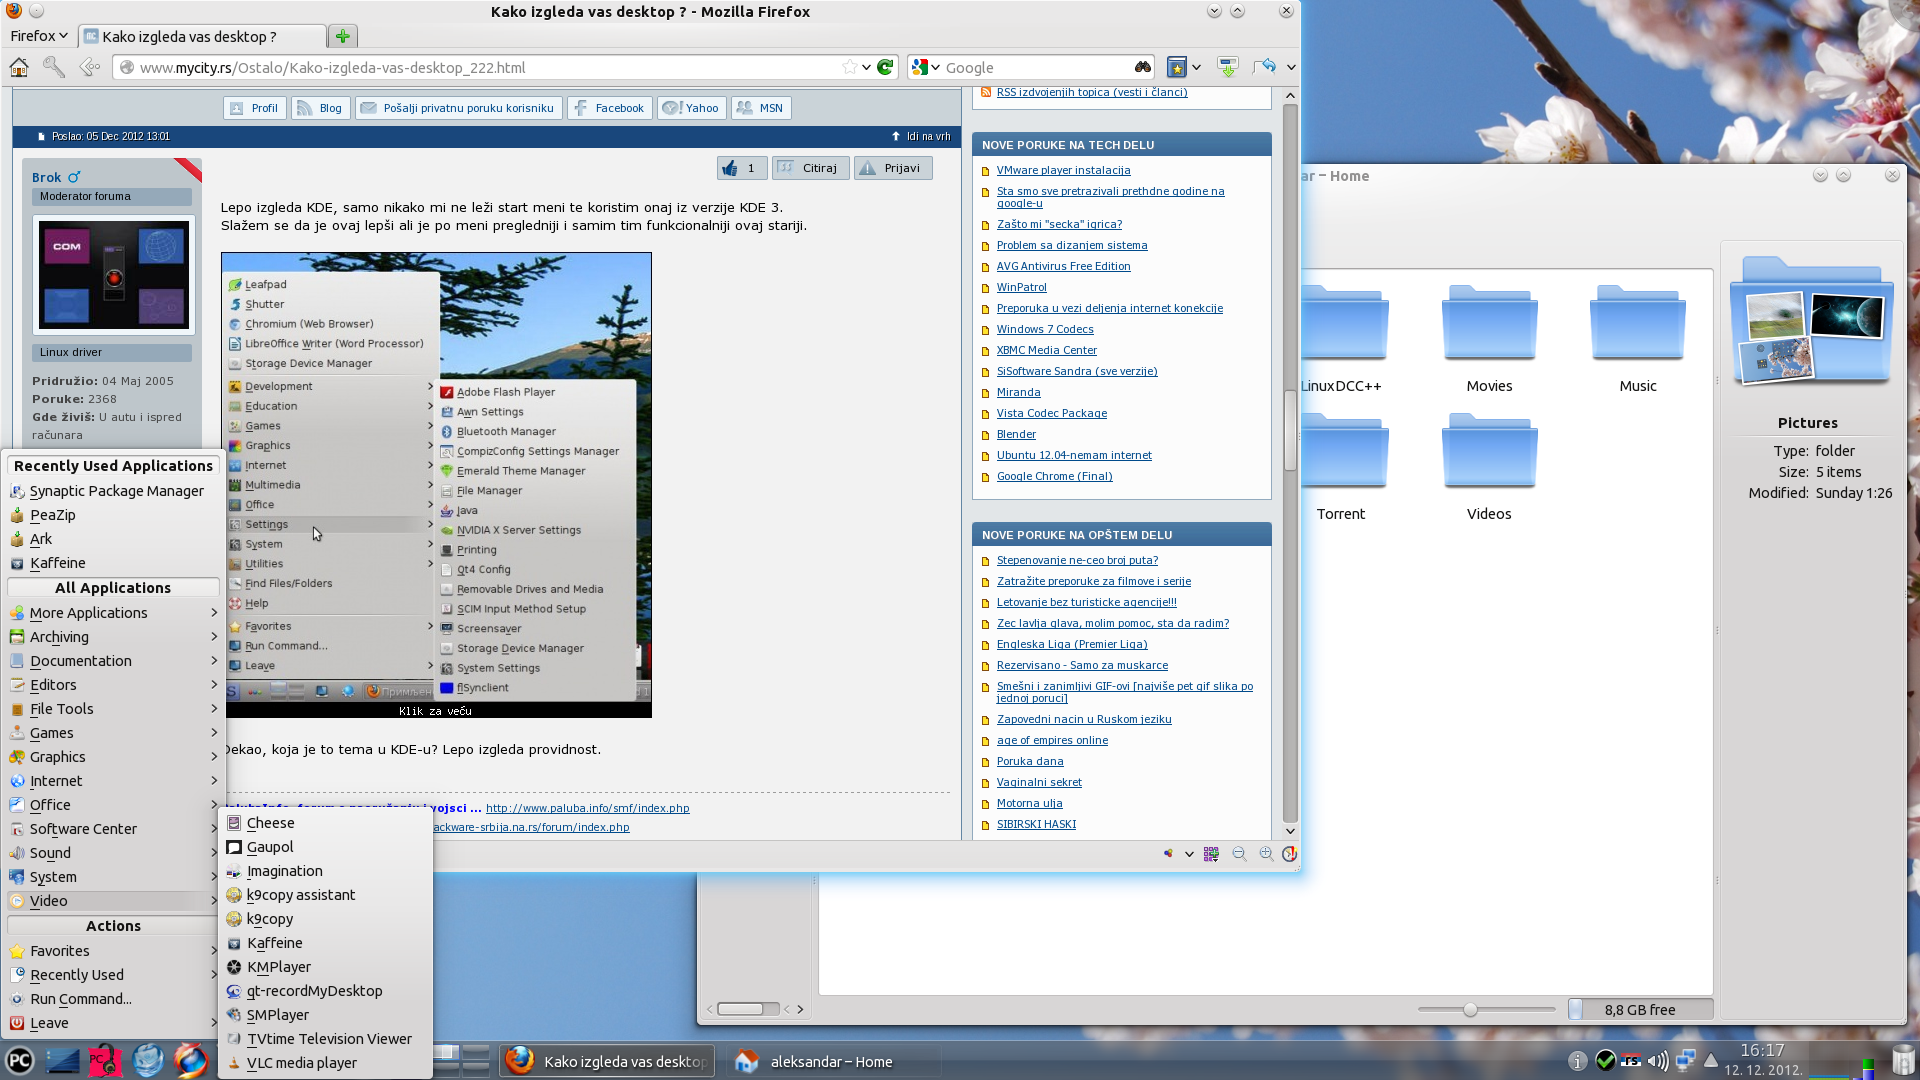The width and height of the screenshot is (1920, 1080).
Task: Click the Firefox home icon
Action: click(18, 67)
